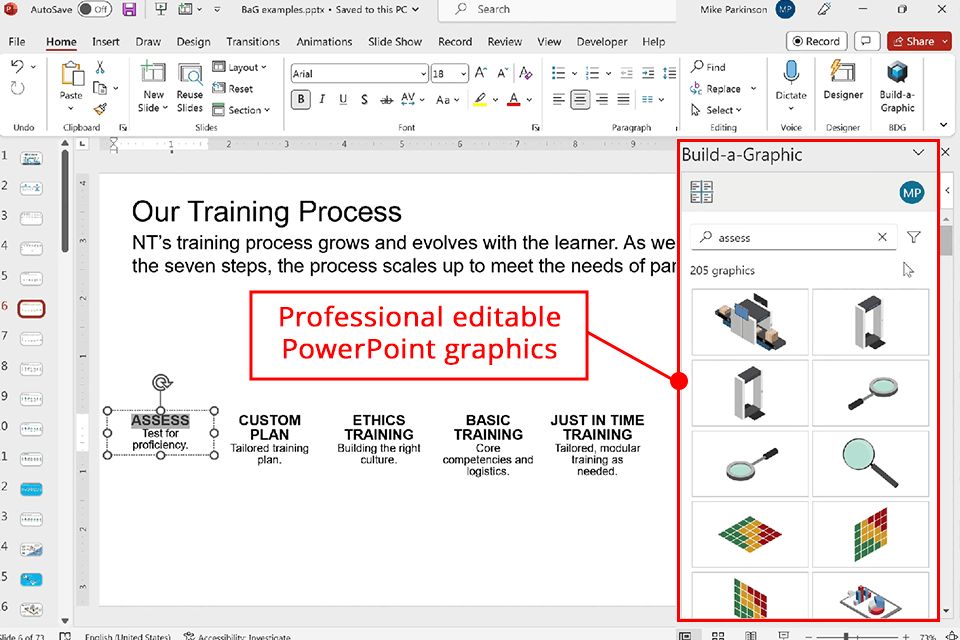Screen dimensions: 960x640
Task: Click the title bar Search box
Action: (557, 9)
